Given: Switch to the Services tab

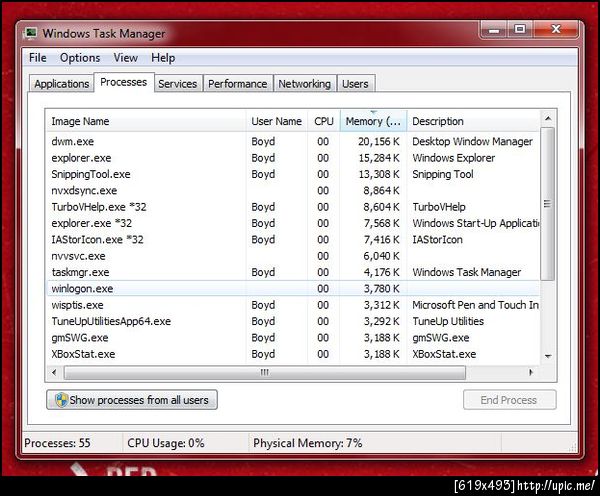Looking at the screenshot, I should [x=178, y=83].
